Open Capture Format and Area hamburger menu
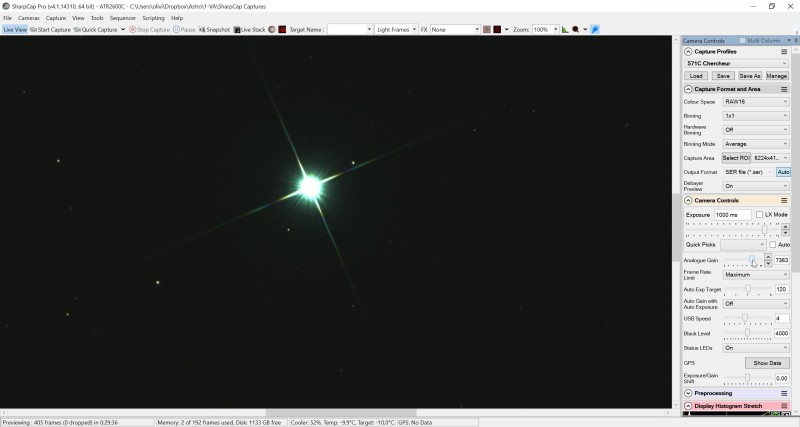The height and width of the screenshot is (427, 800). [x=784, y=89]
